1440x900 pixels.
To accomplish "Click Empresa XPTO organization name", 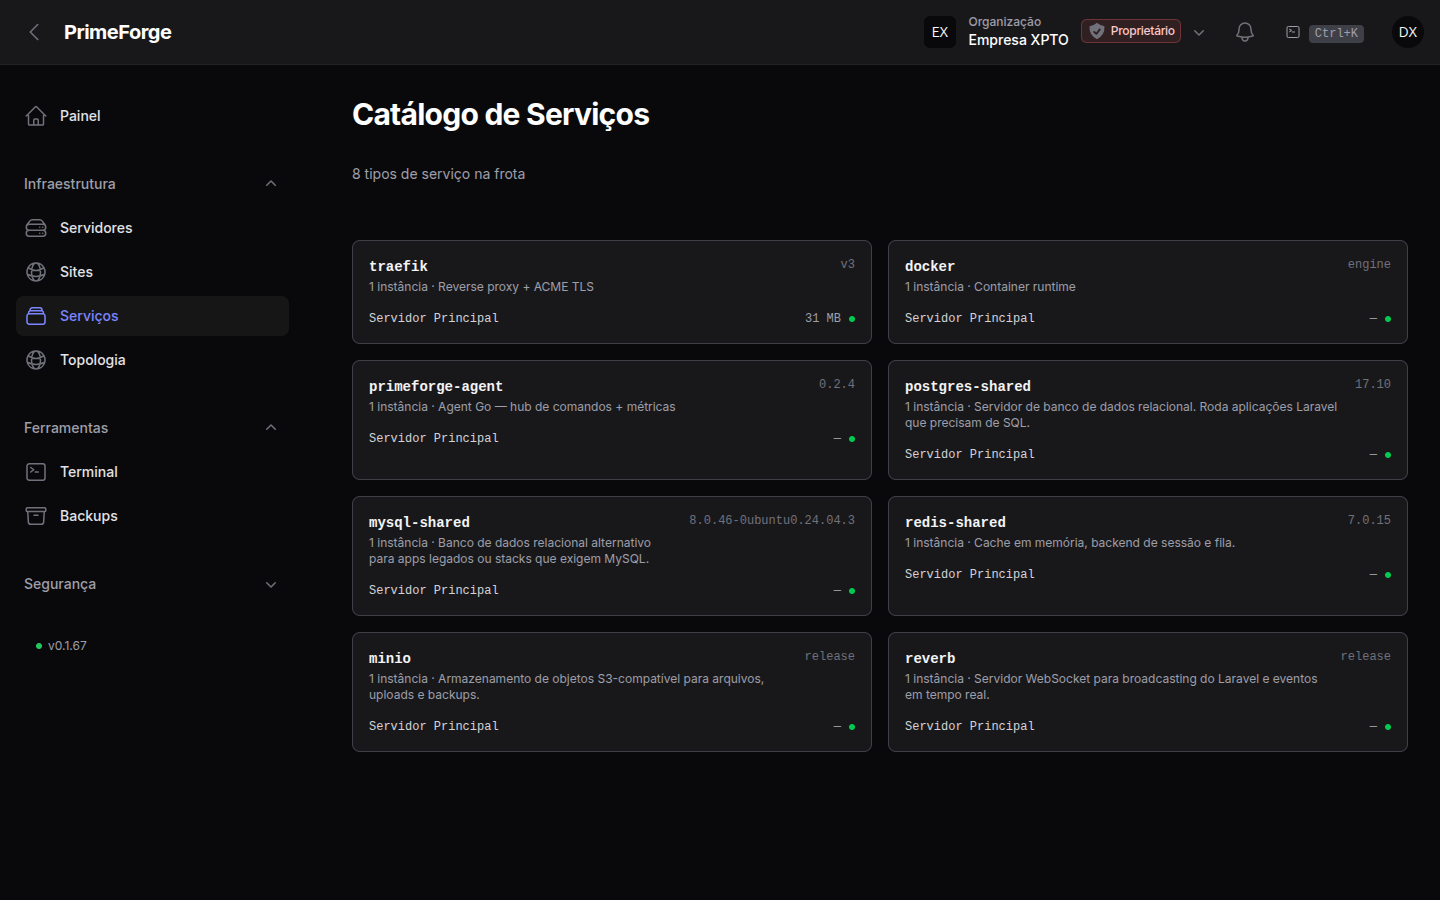I will (x=1018, y=40).
